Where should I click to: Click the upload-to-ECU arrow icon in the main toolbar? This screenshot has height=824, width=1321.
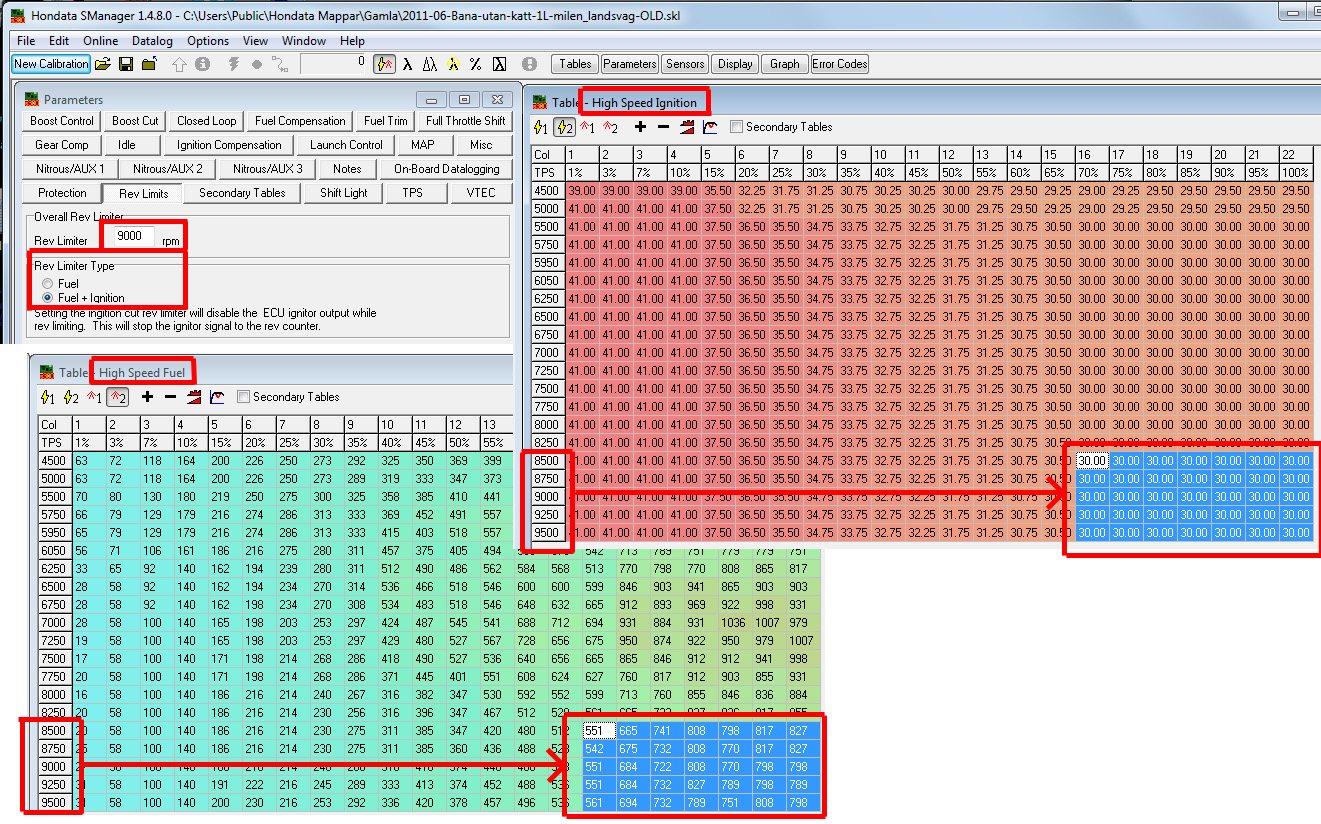click(179, 64)
